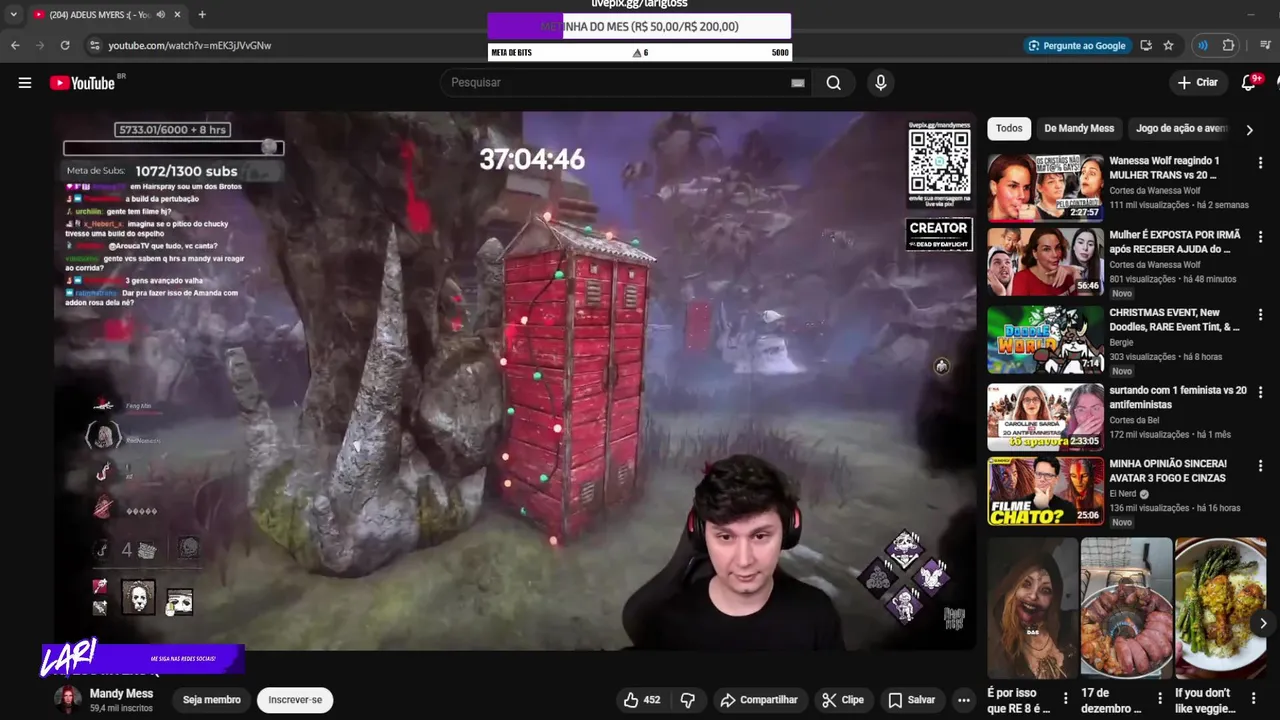This screenshot has height=720, width=1280.
Task: Click the Criar button
Action: [1197, 83]
